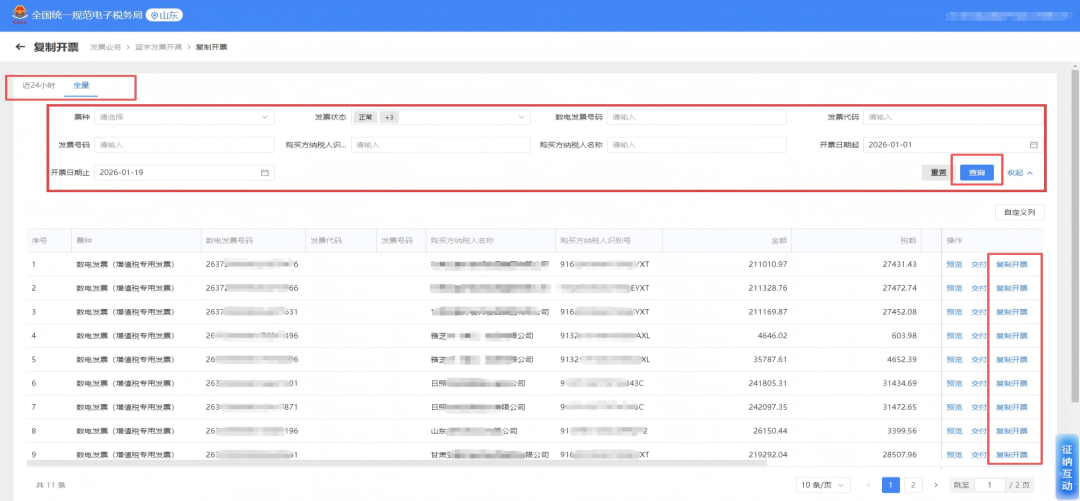This screenshot has height=501, width=1080.
Task: Click amount cell 4646.02
Action: (772, 336)
